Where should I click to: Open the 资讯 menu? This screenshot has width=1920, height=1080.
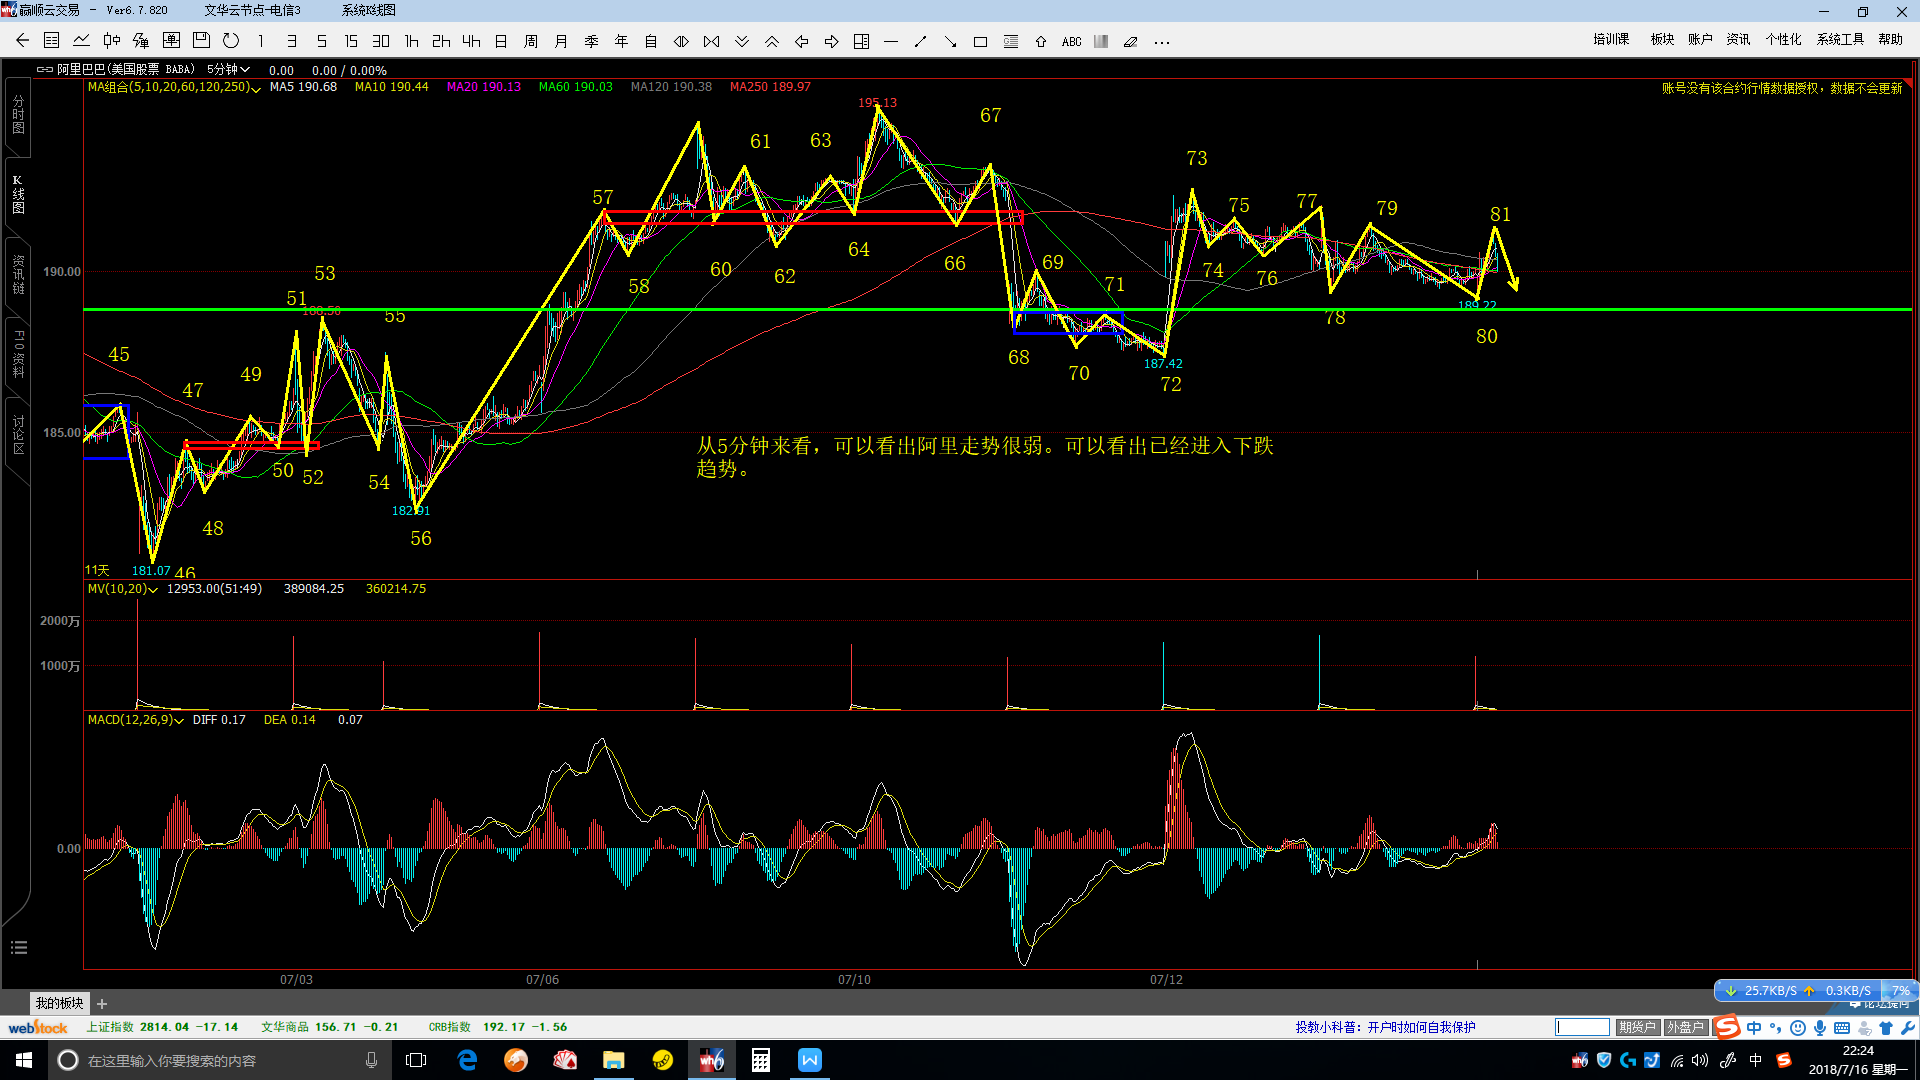click(1738, 39)
